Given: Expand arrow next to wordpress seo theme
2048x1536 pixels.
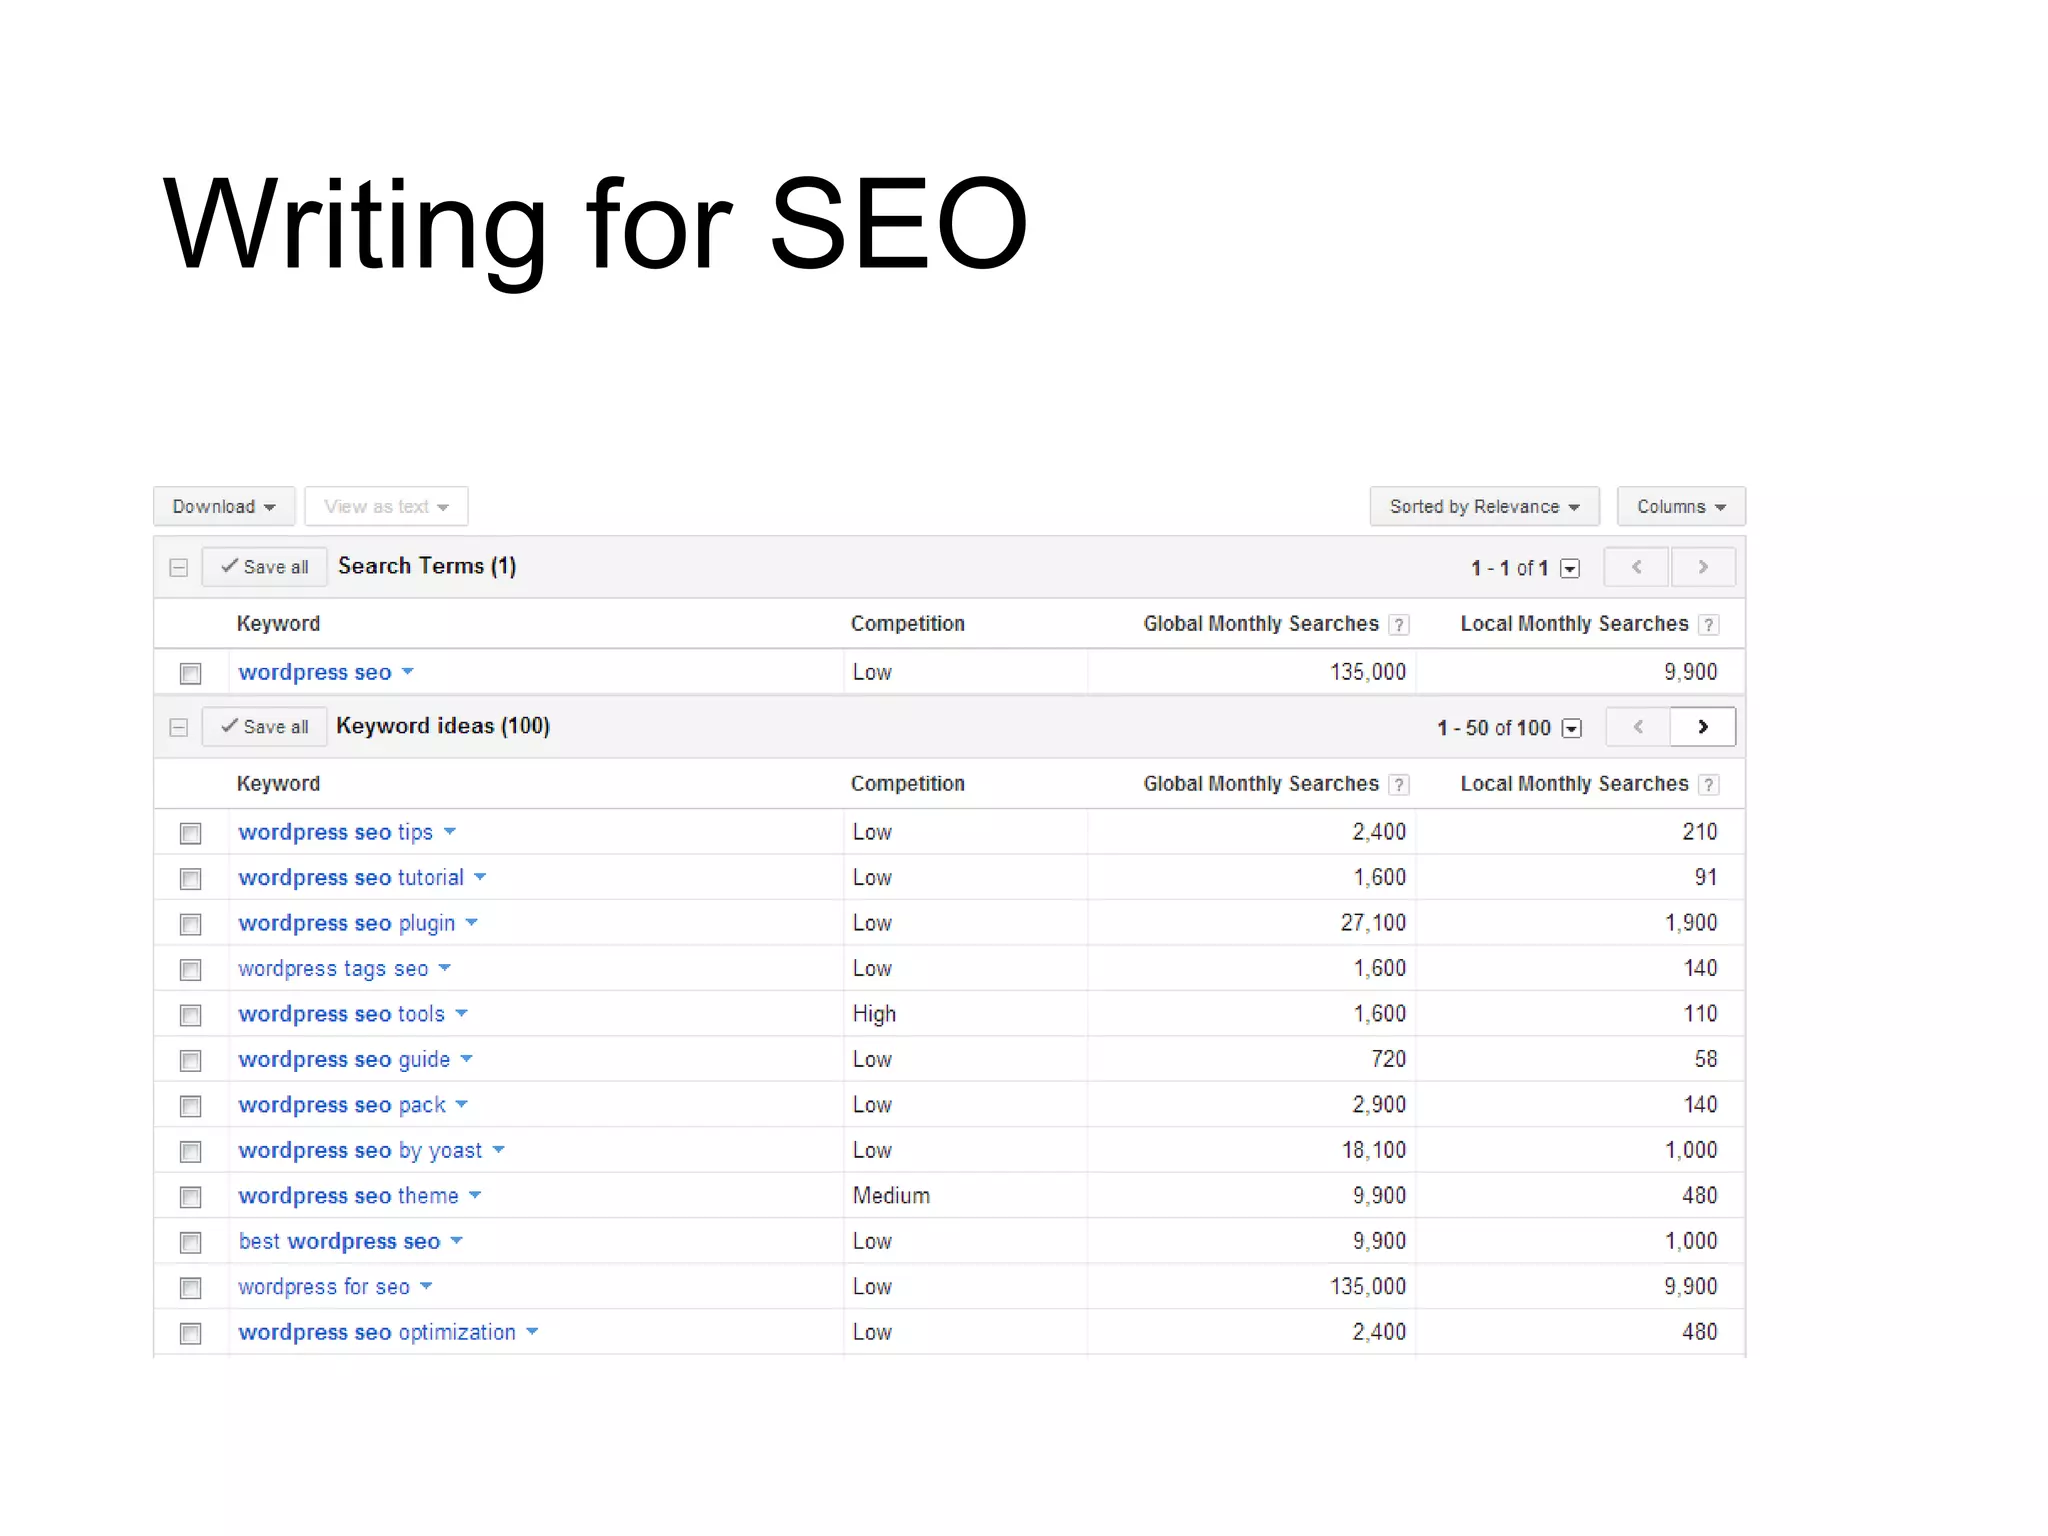Looking at the screenshot, I should [x=475, y=1195].
